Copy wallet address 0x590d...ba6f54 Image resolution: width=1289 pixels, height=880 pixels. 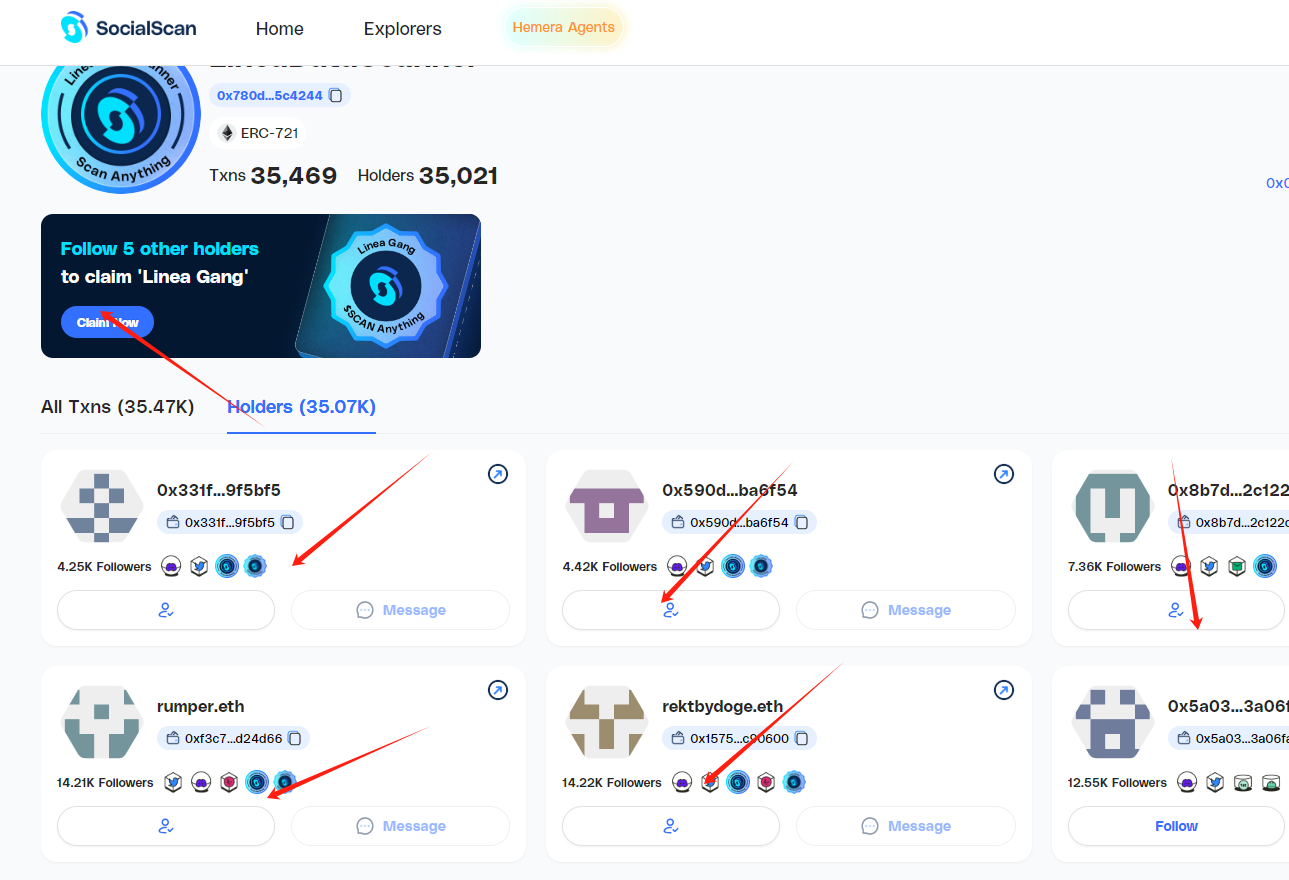click(802, 522)
